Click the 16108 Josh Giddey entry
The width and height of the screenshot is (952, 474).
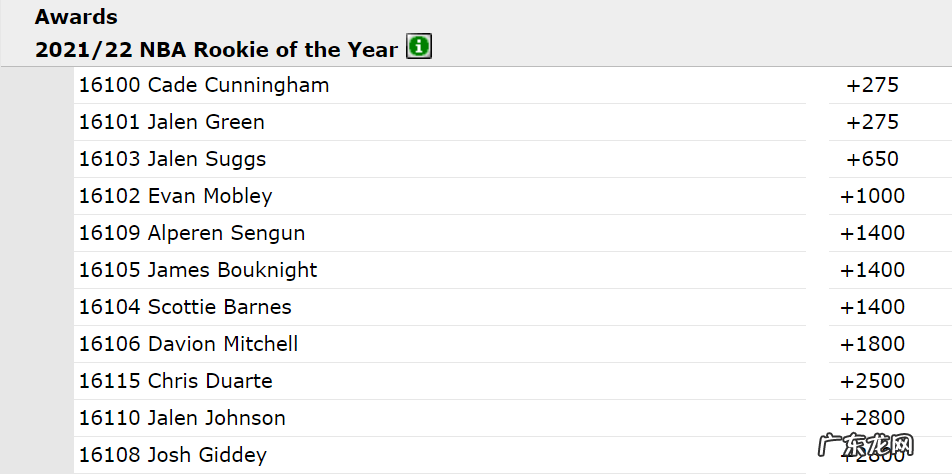coord(173,455)
